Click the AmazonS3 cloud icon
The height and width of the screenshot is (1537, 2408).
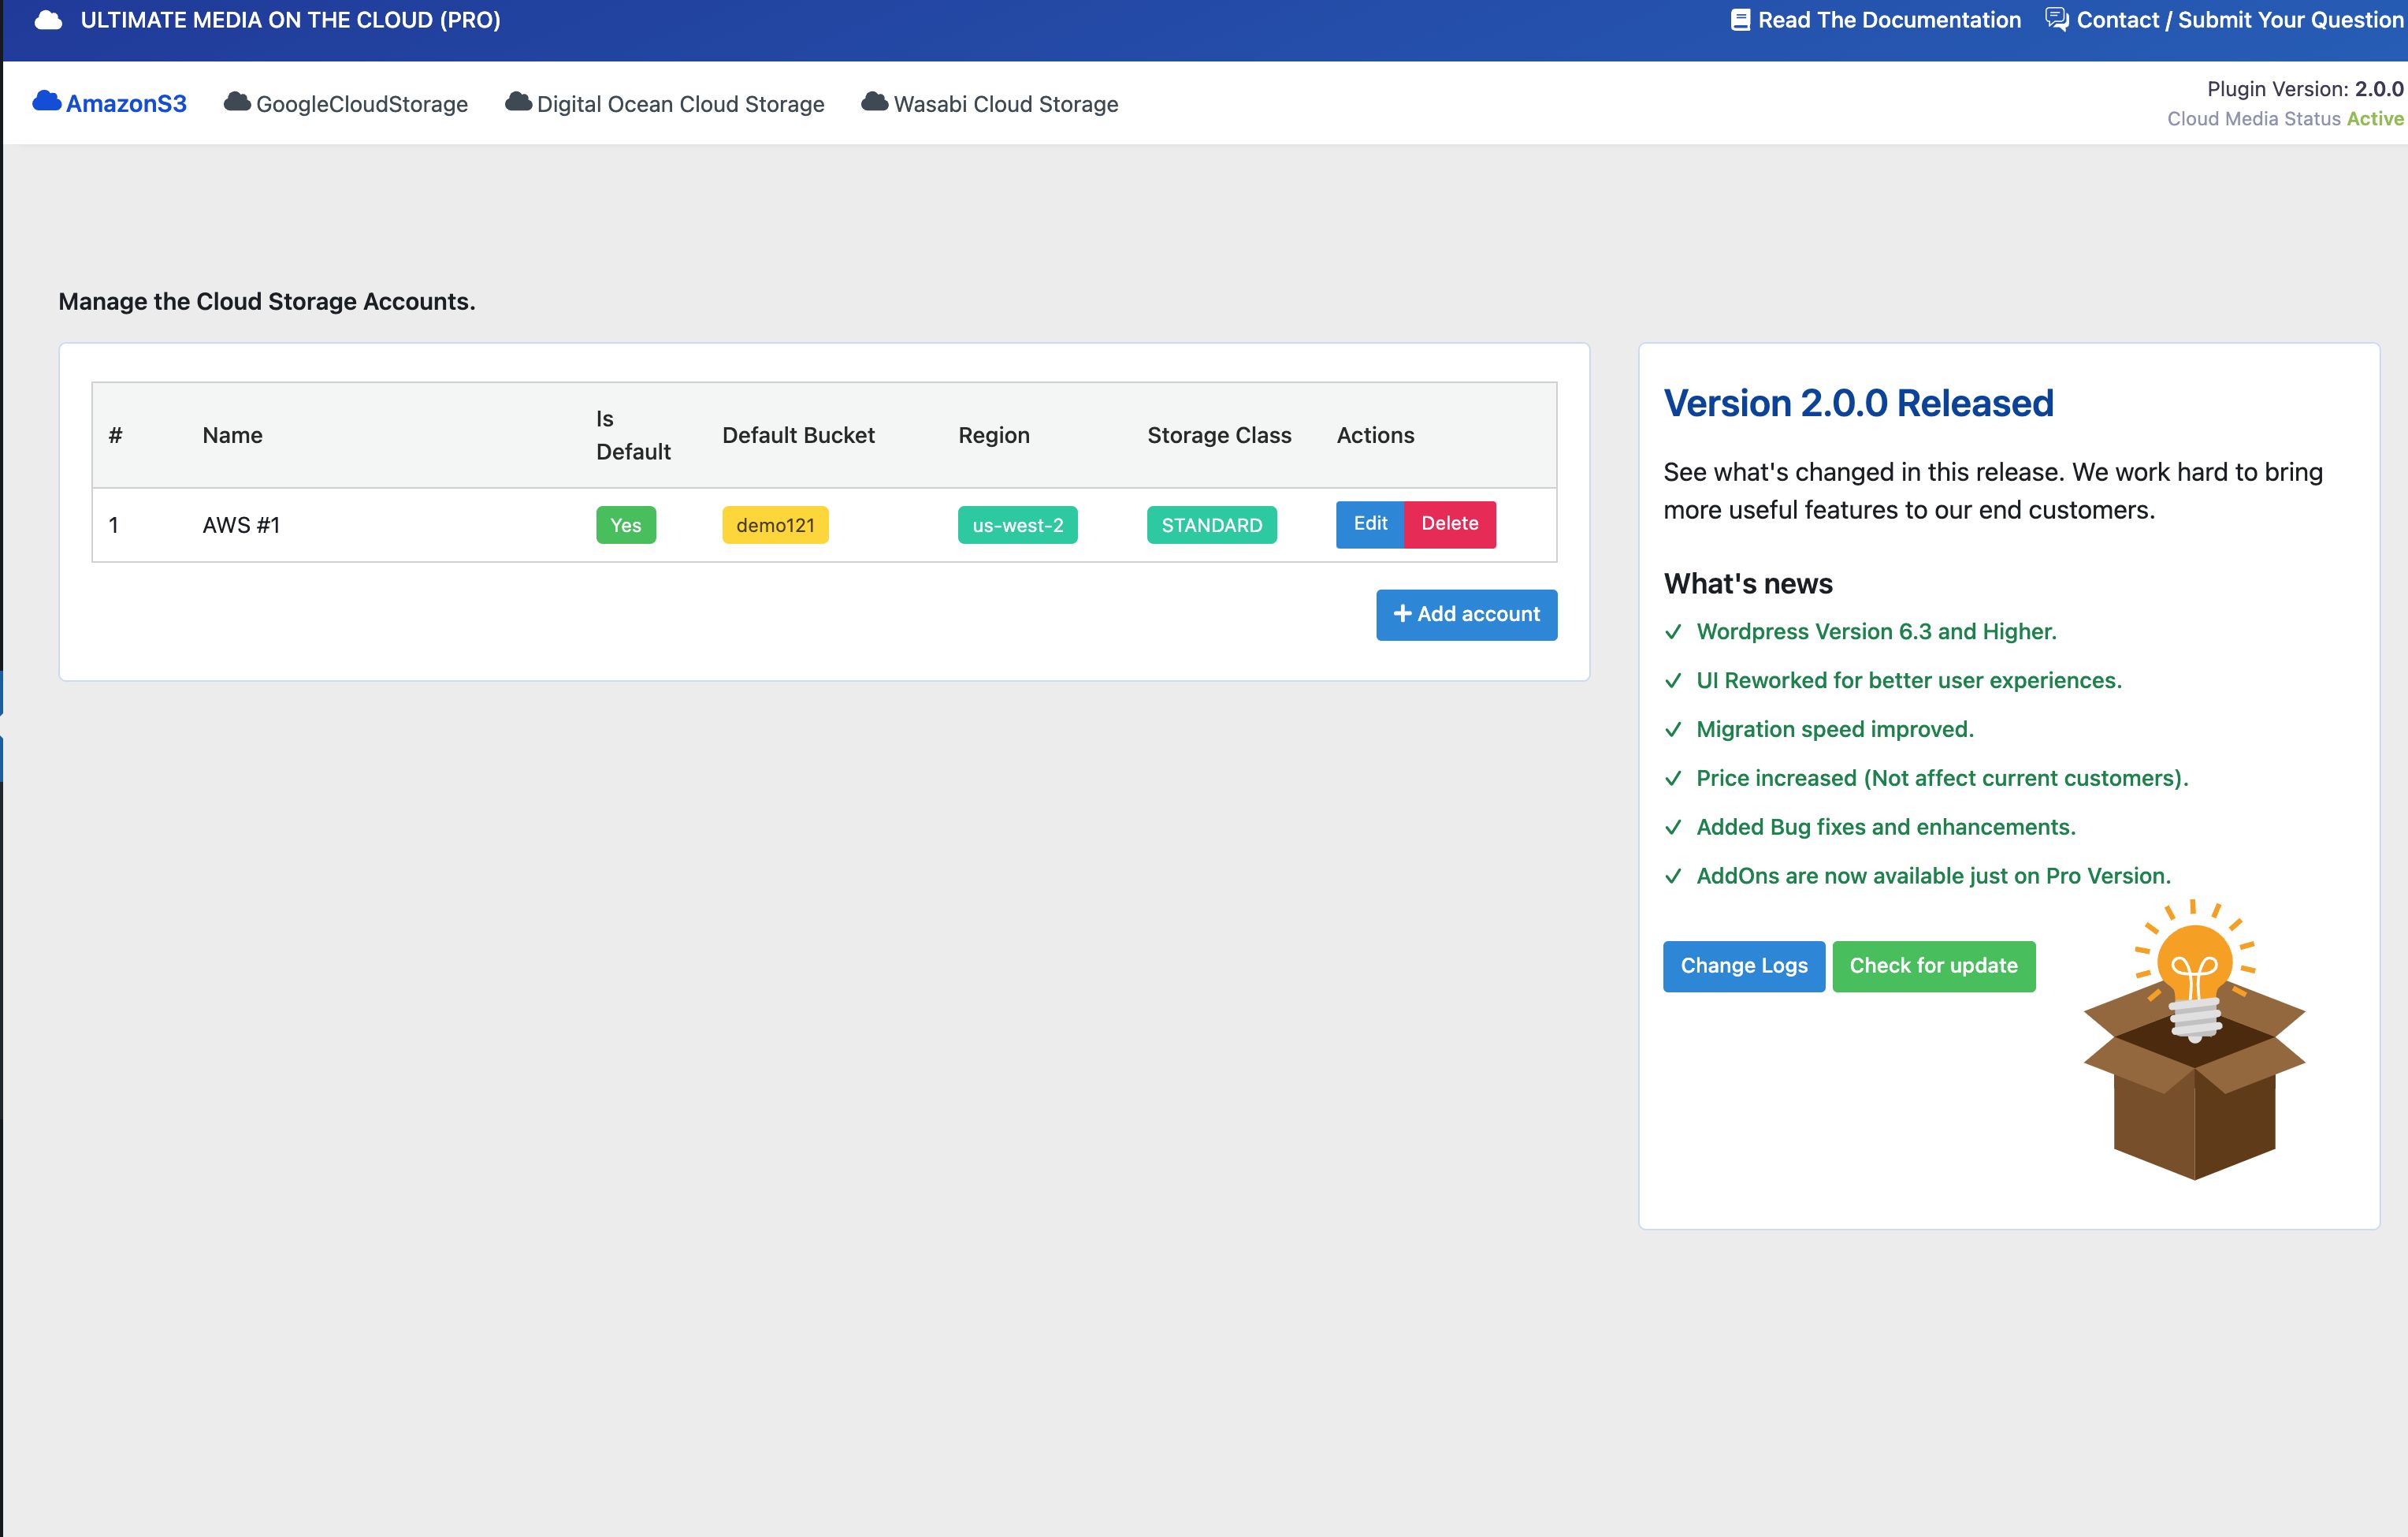(x=46, y=101)
